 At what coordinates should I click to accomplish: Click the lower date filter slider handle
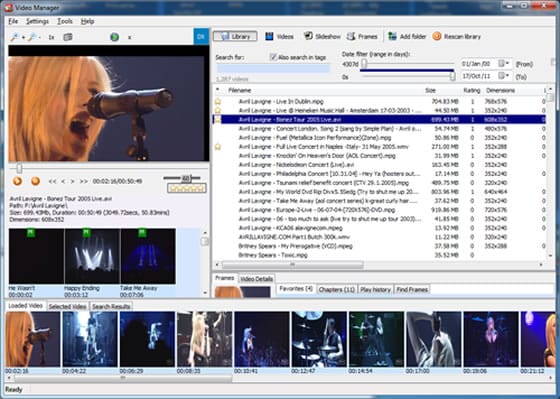pos(452,76)
